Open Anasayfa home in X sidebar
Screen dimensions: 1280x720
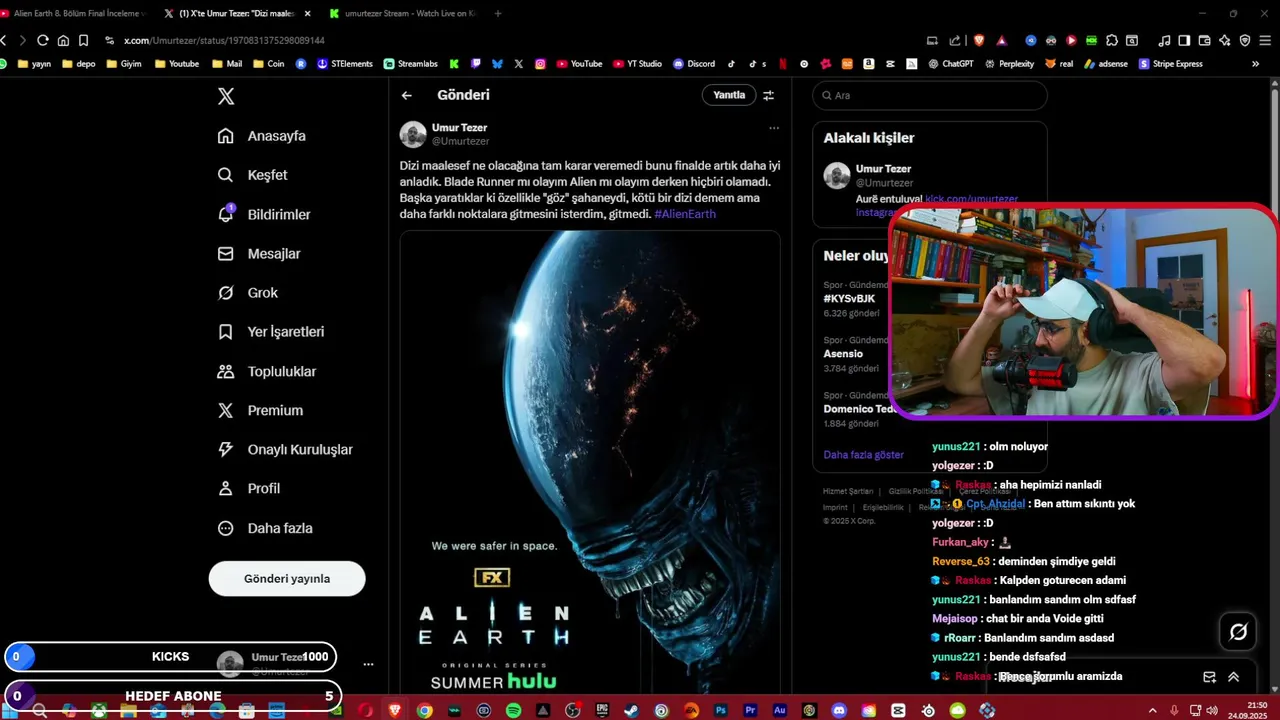tap(262, 136)
